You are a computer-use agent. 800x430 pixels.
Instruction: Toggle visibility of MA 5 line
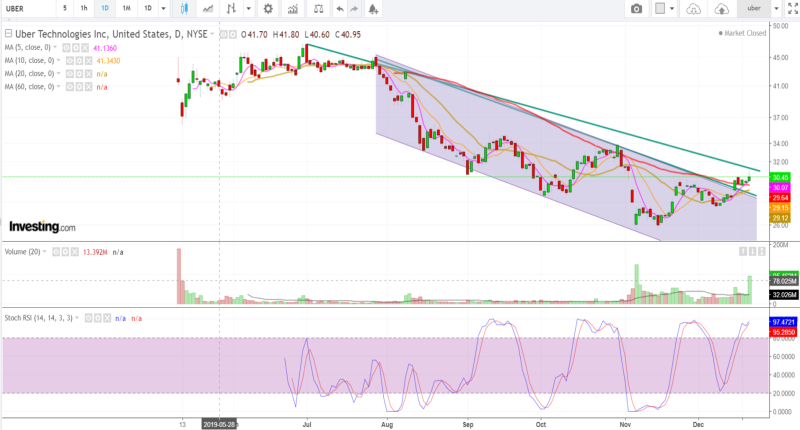click(66, 48)
